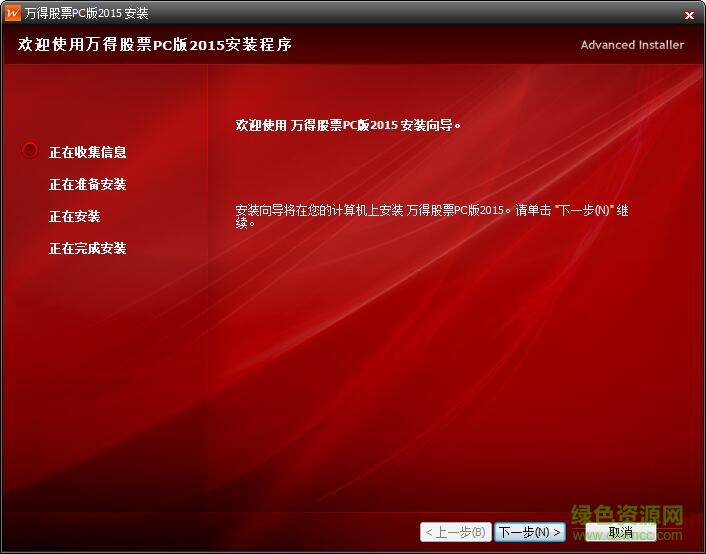Image resolution: width=706 pixels, height=554 pixels.
Task: Select the 正在准备安装 step label
Action: [x=88, y=184]
